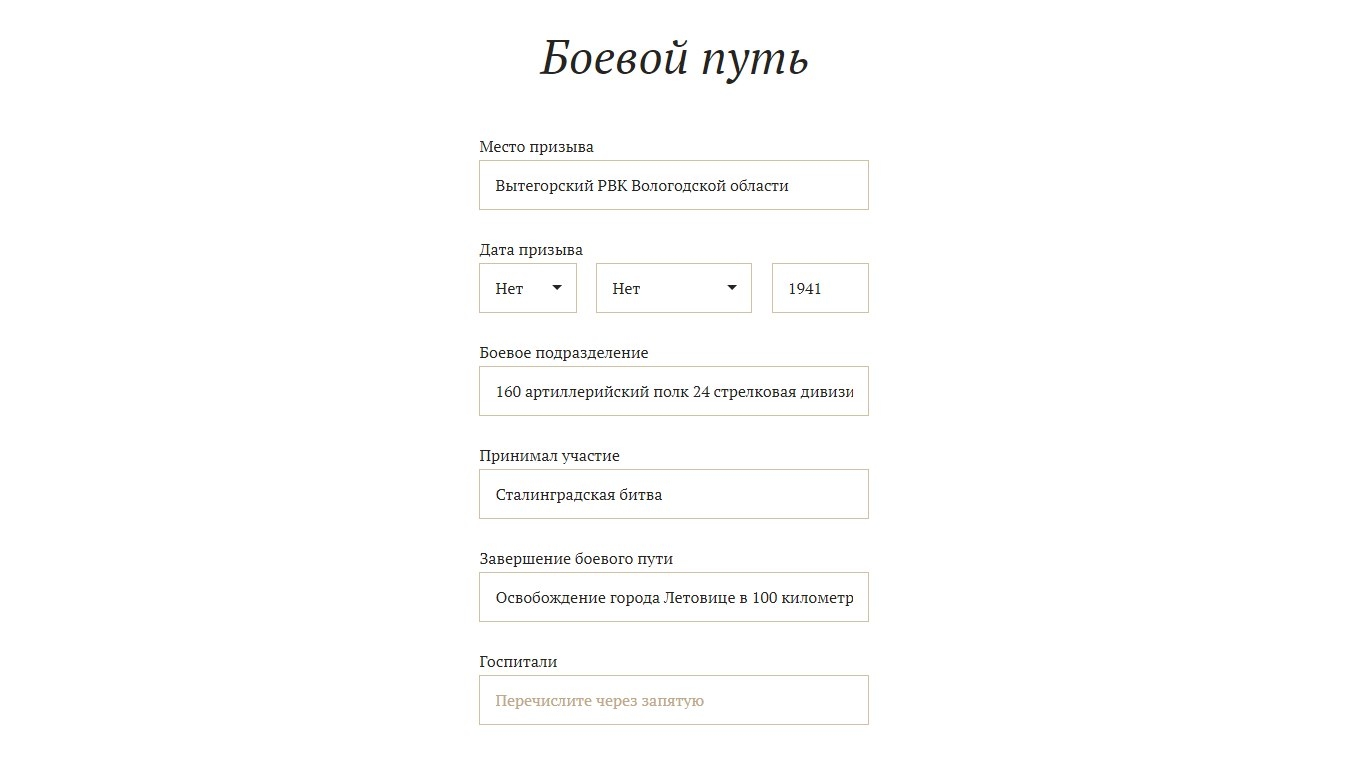Click the 'Принимал участие' label
Screen dimensions: 1347x768
coord(549,456)
